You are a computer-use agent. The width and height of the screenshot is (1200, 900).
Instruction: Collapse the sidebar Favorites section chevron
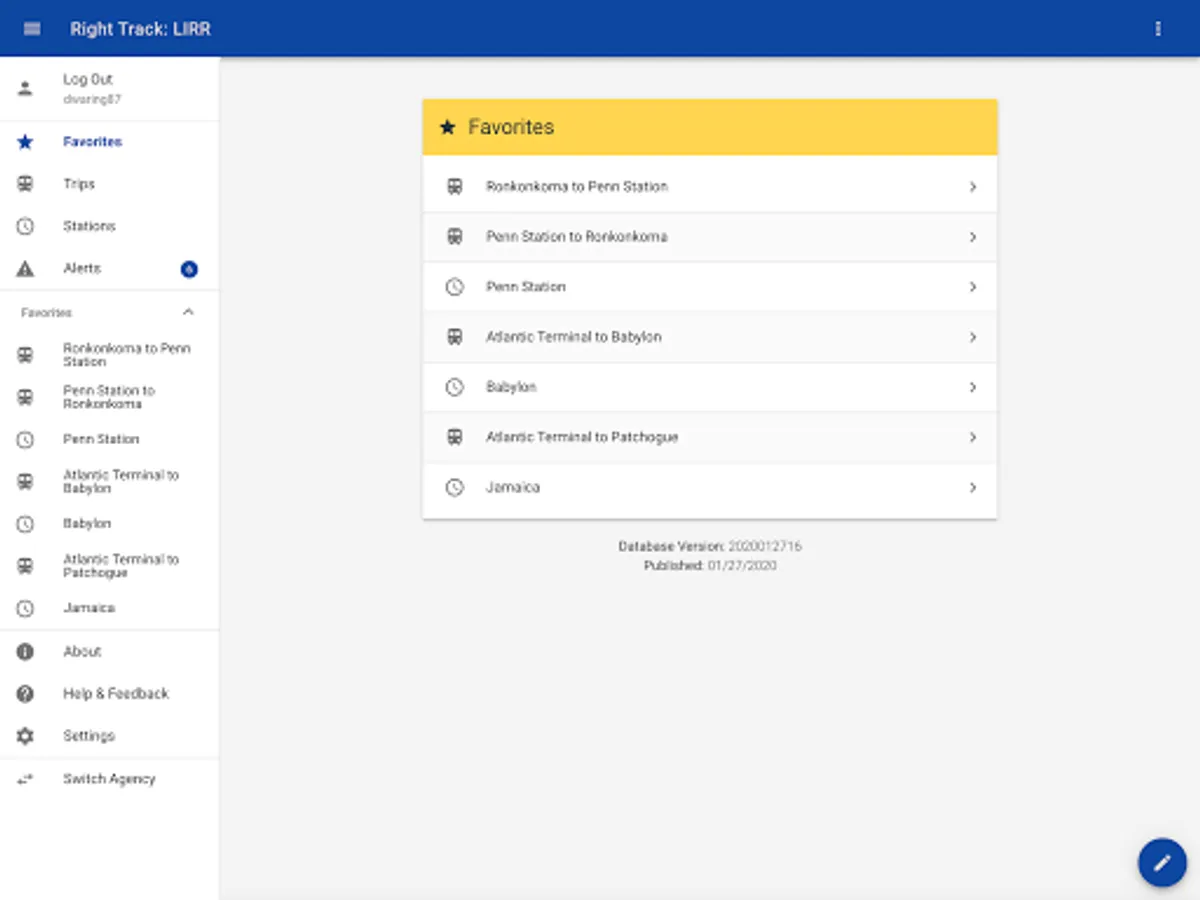[x=188, y=312]
